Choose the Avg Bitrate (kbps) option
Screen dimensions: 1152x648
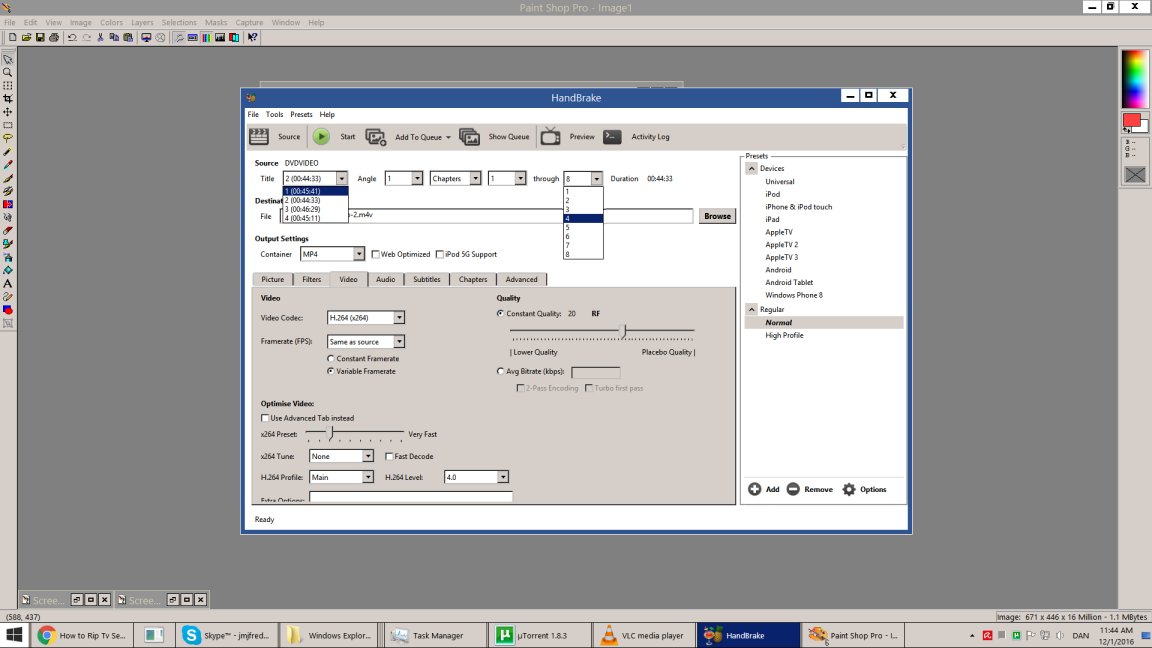tap(500, 372)
